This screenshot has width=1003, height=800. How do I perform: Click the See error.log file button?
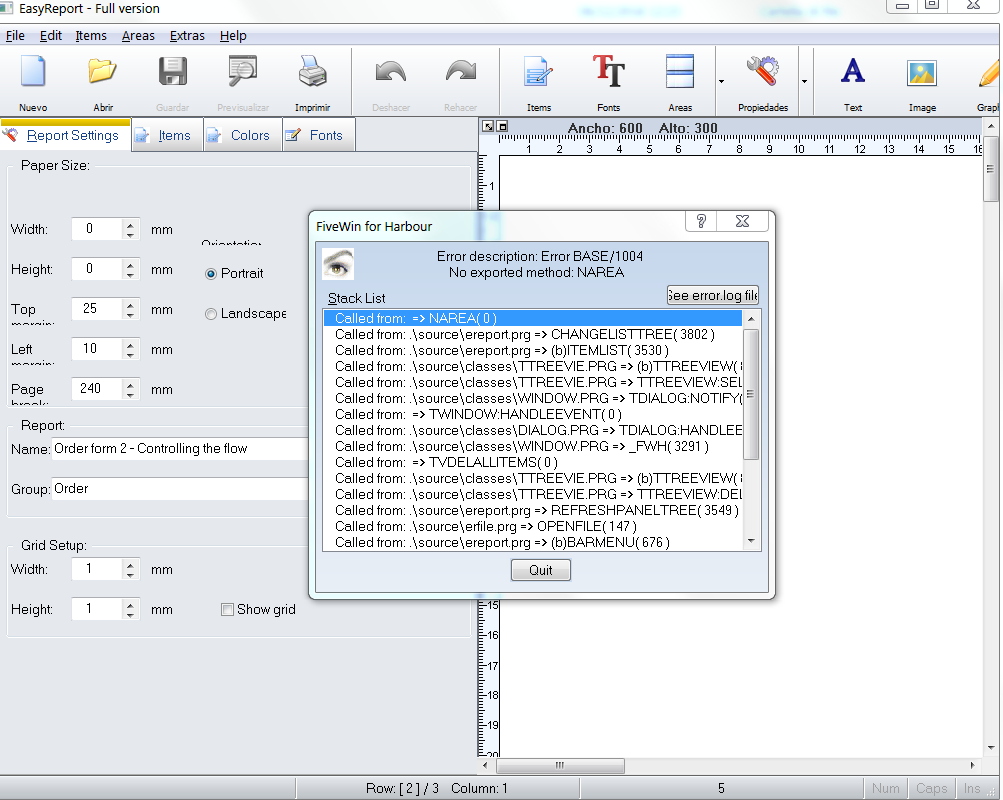coord(713,295)
